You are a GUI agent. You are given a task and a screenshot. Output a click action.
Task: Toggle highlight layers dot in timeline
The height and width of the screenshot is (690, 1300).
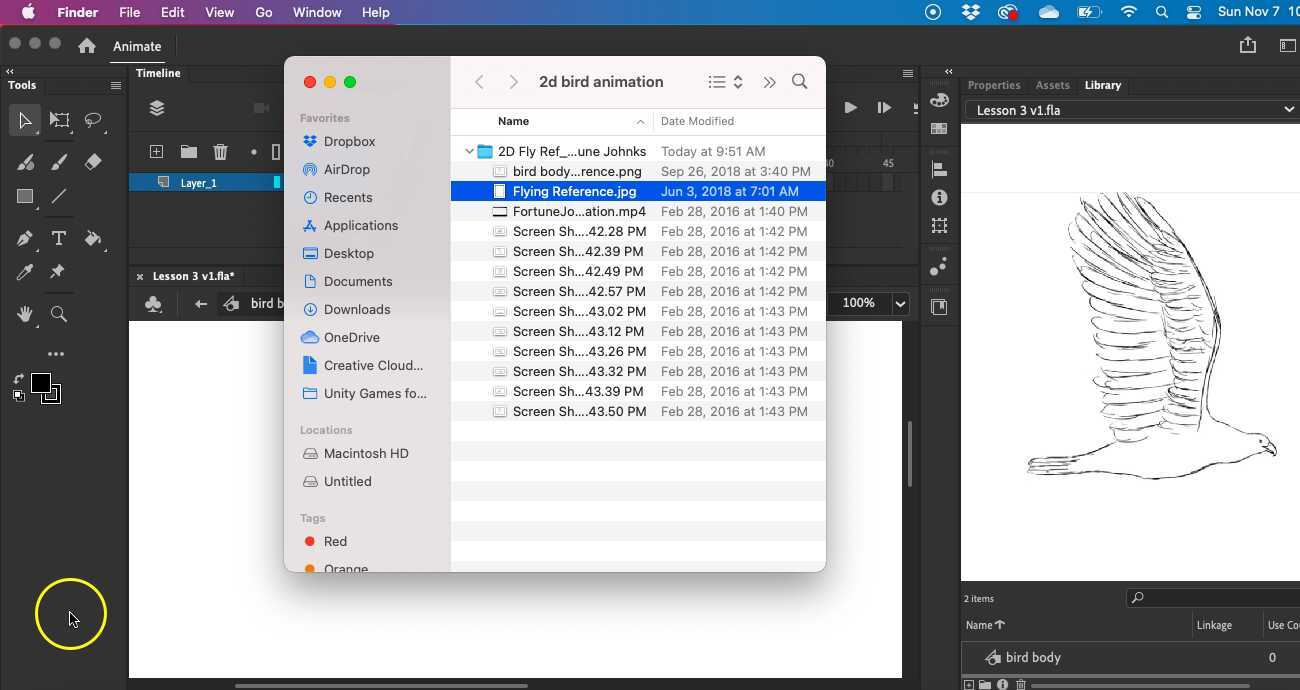tap(254, 152)
